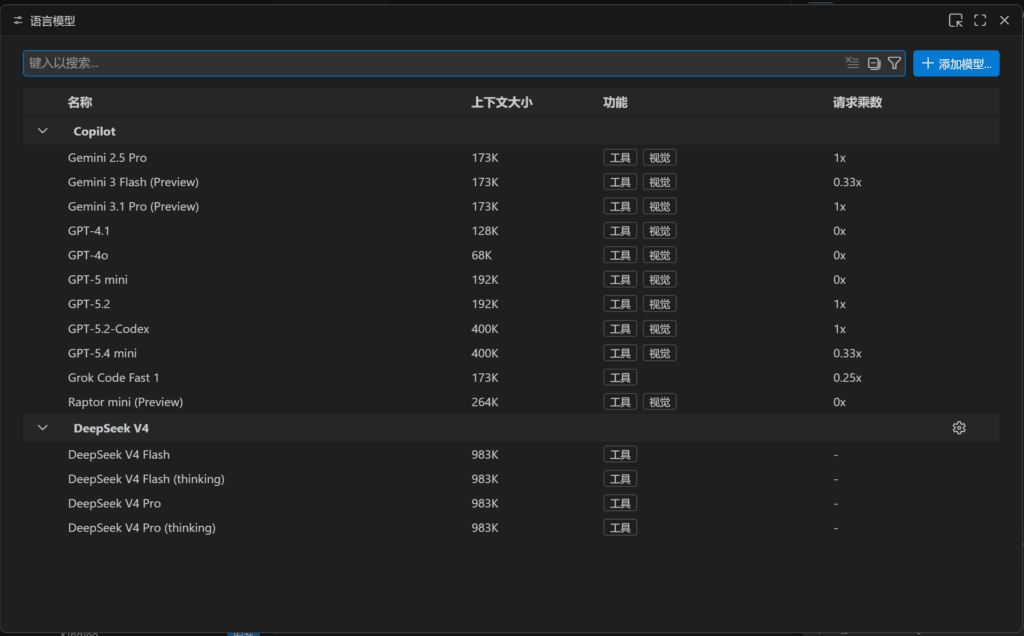Click the 68K context size for GPT-4o
1024x636 pixels.
(x=481, y=255)
